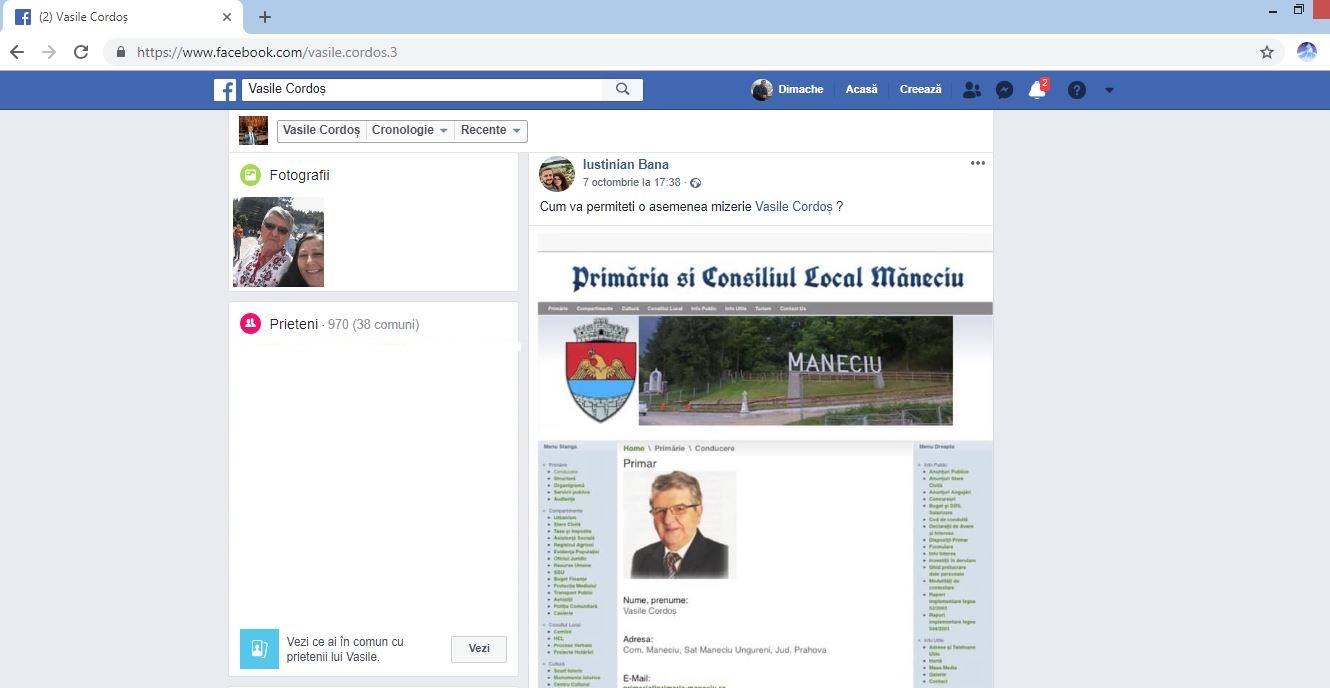Bookmark this page with the star icon
The image size is (1330, 688).
(1267, 52)
